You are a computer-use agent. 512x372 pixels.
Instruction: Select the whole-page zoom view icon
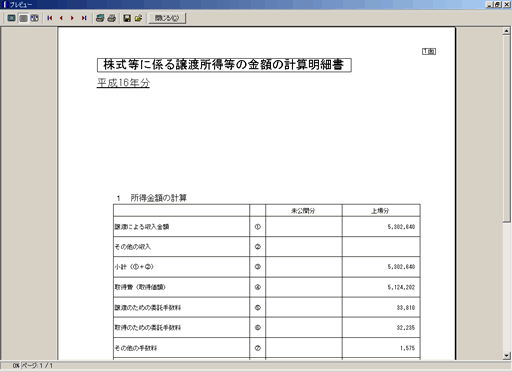pos(11,18)
